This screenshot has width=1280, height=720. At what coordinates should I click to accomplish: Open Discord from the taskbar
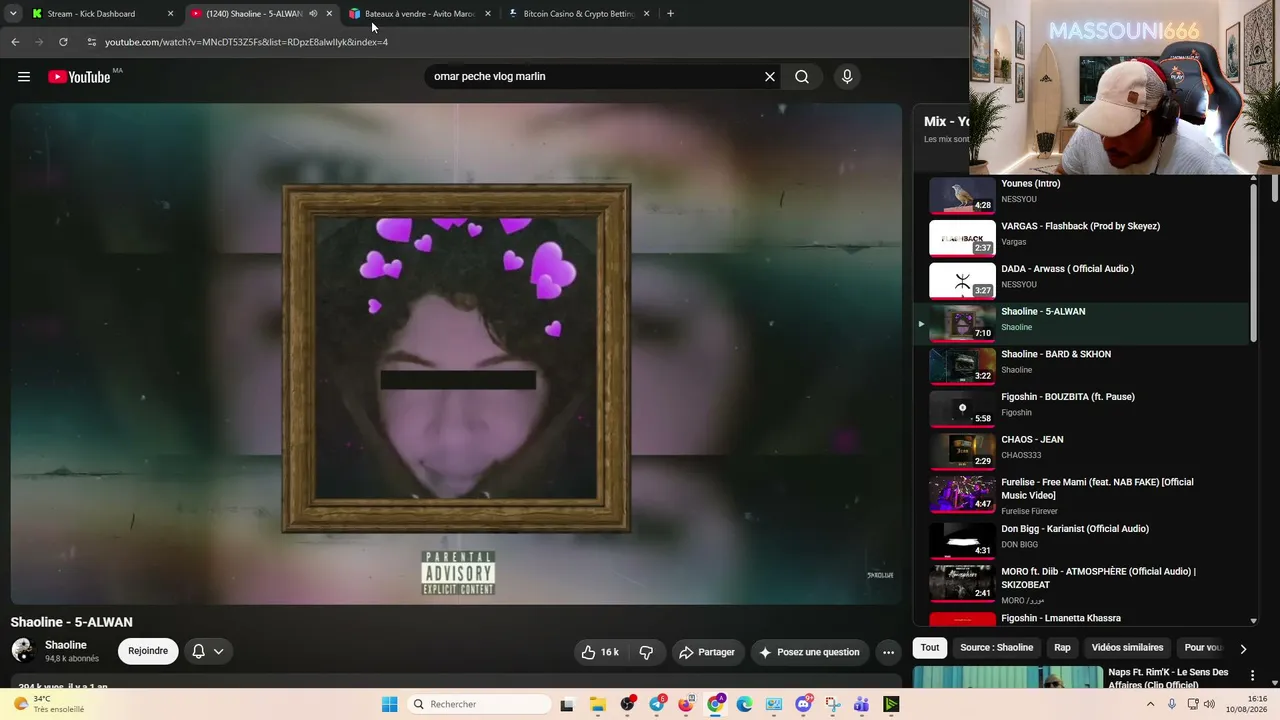pos(803,704)
